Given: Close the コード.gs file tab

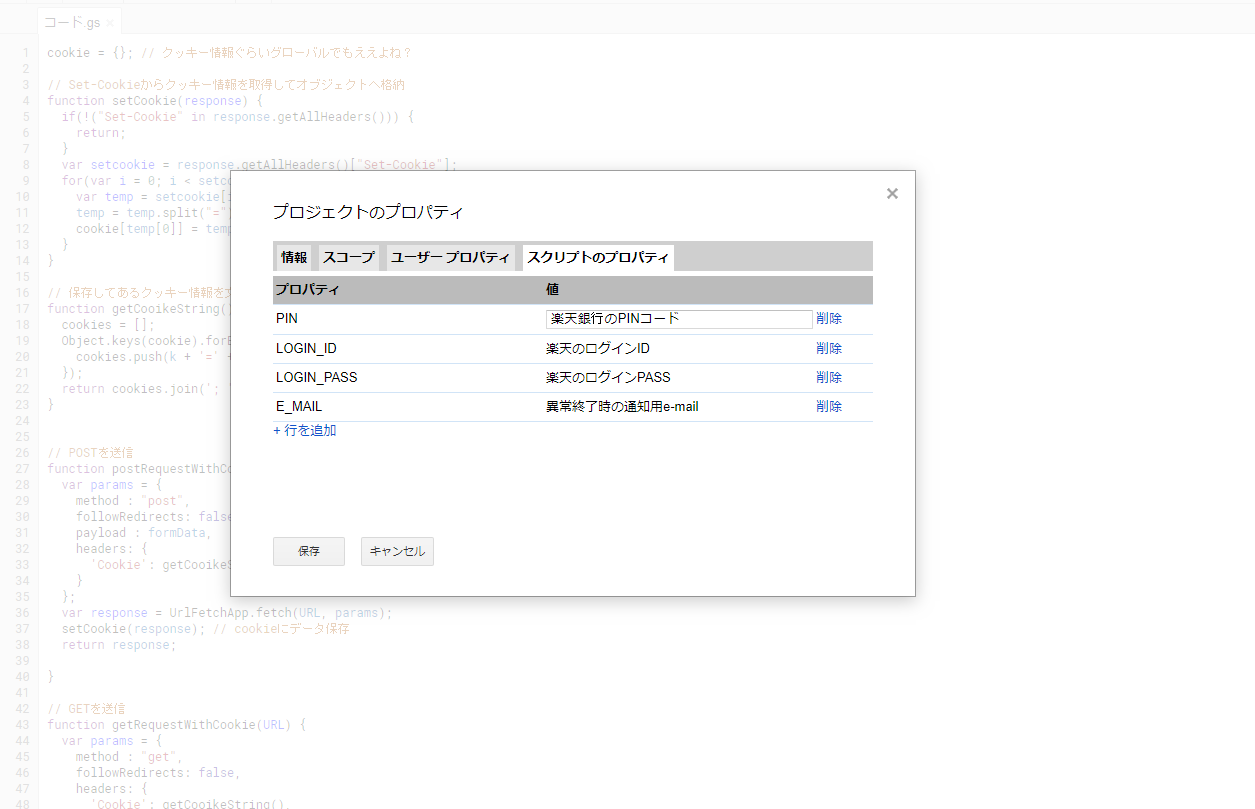Looking at the screenshot, I should (x=110, y=23).
